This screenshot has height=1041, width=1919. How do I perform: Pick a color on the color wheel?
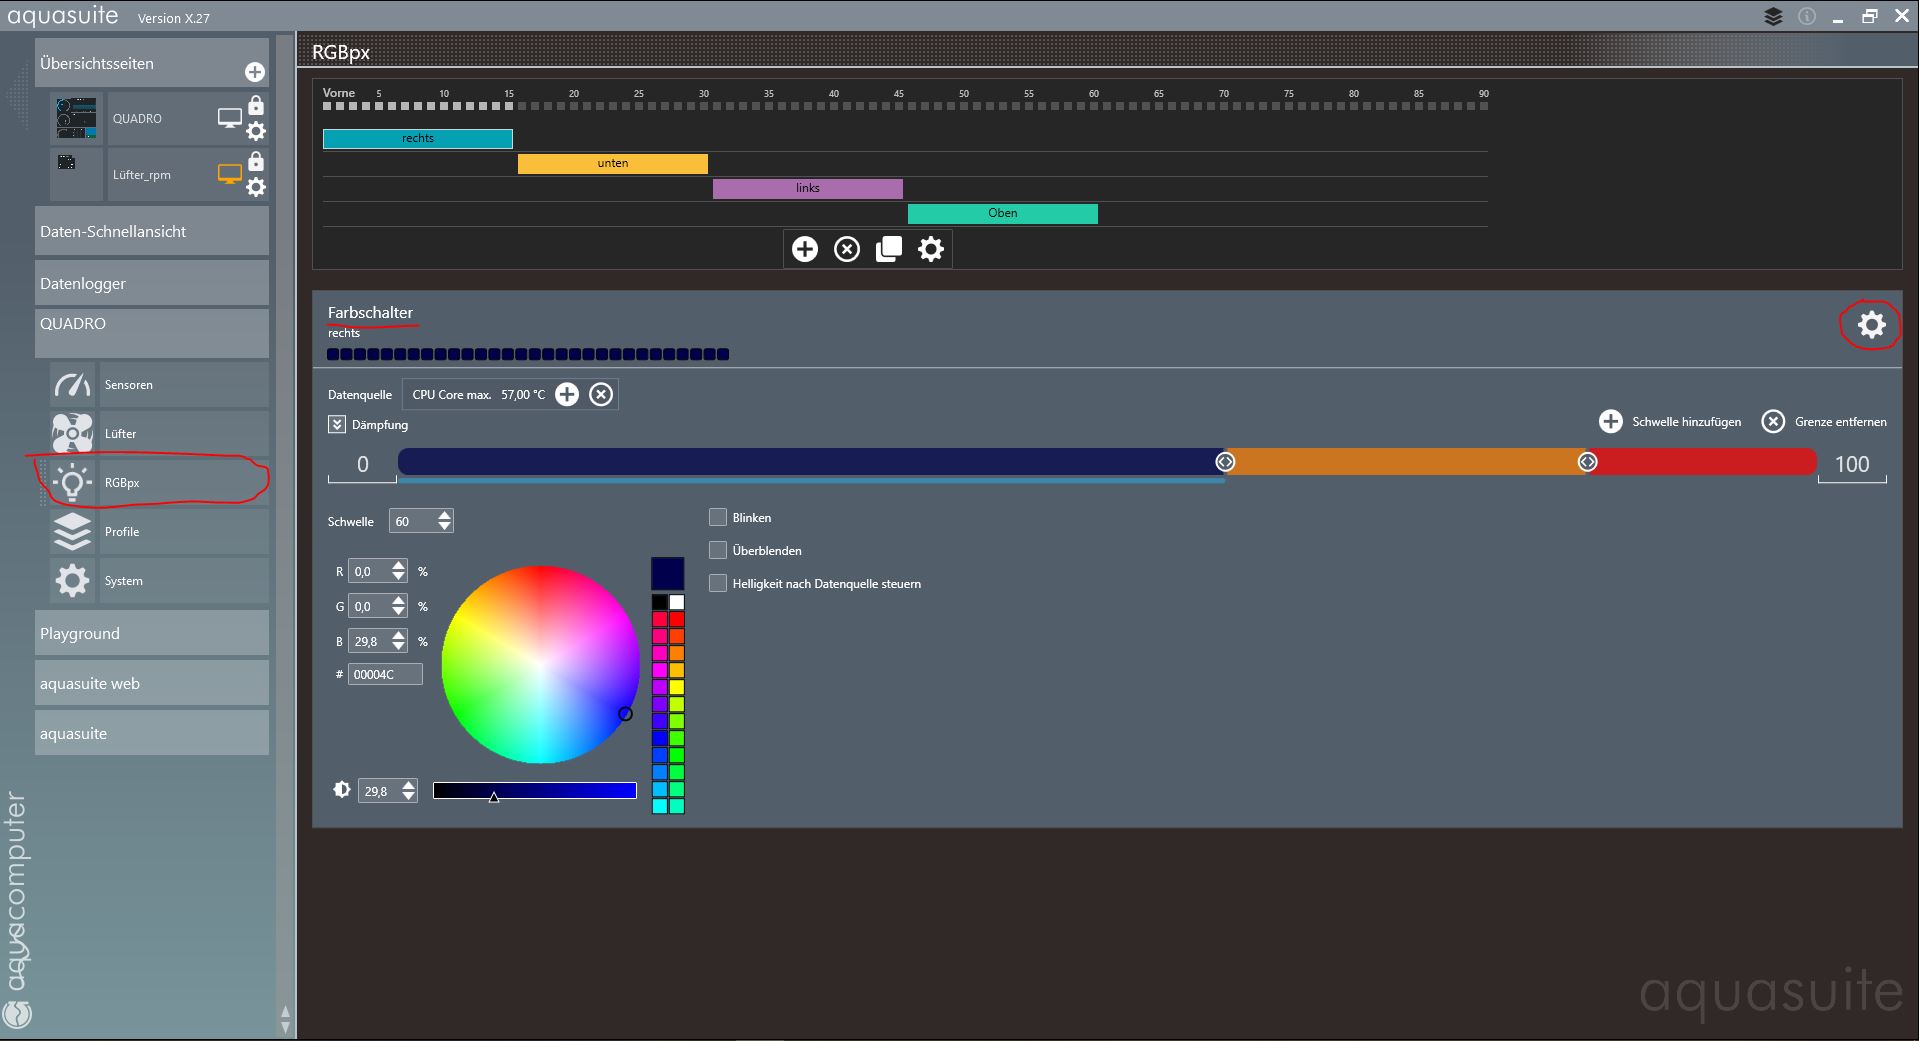point(540,665)
